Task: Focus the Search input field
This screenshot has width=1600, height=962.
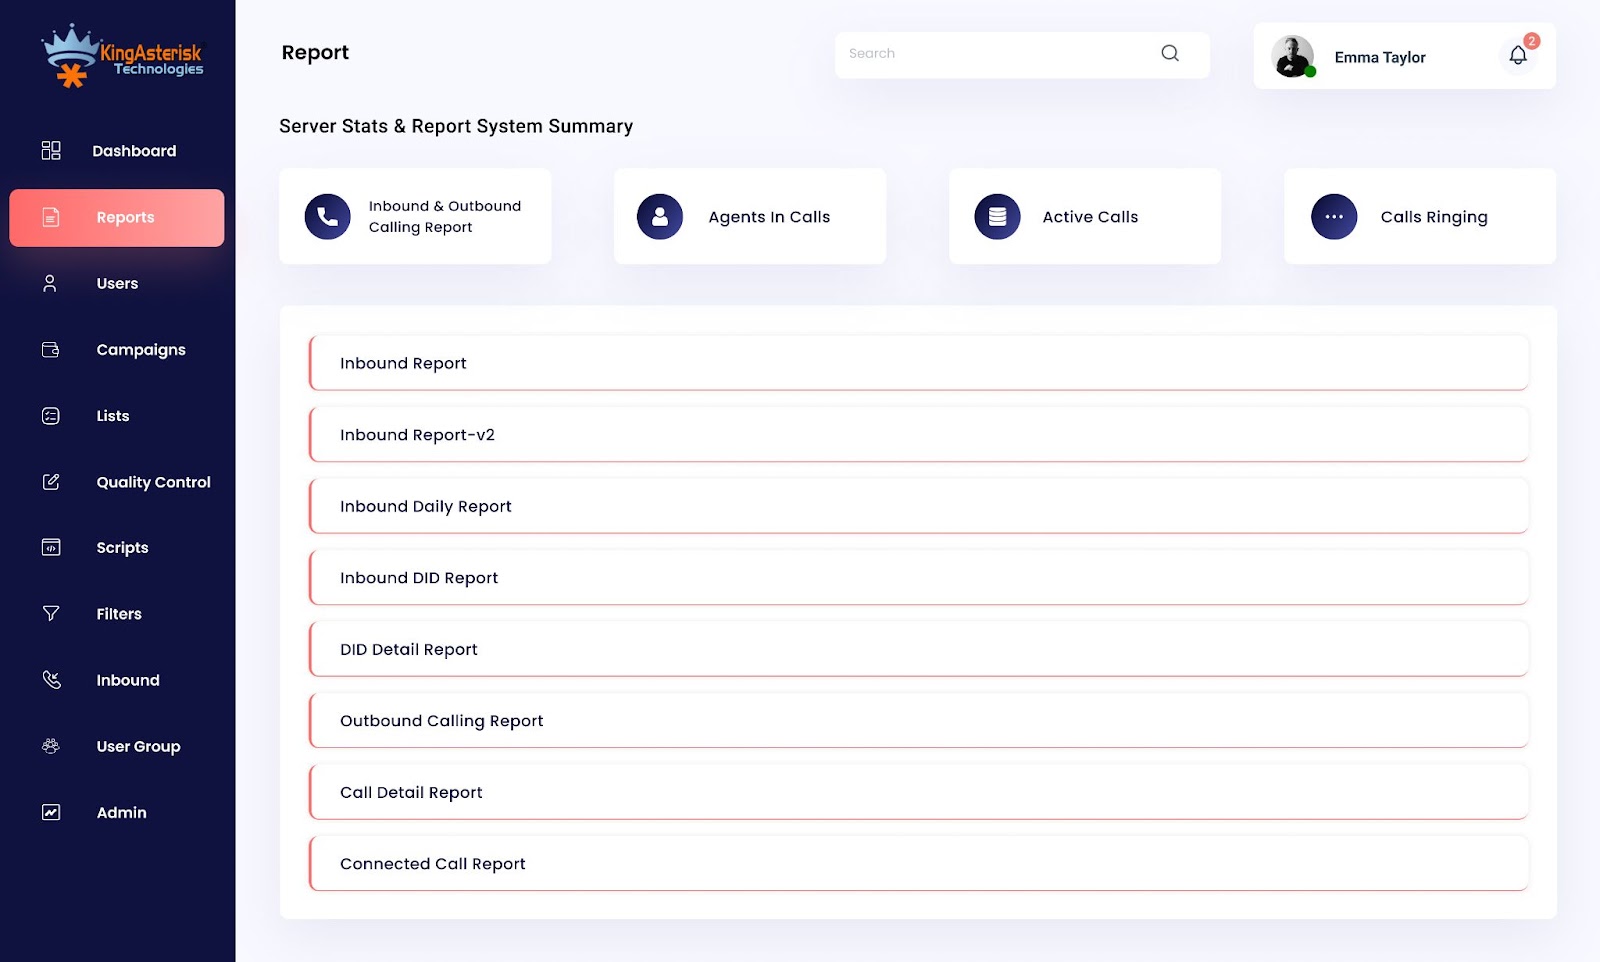Action: (x=1022, y=54)
